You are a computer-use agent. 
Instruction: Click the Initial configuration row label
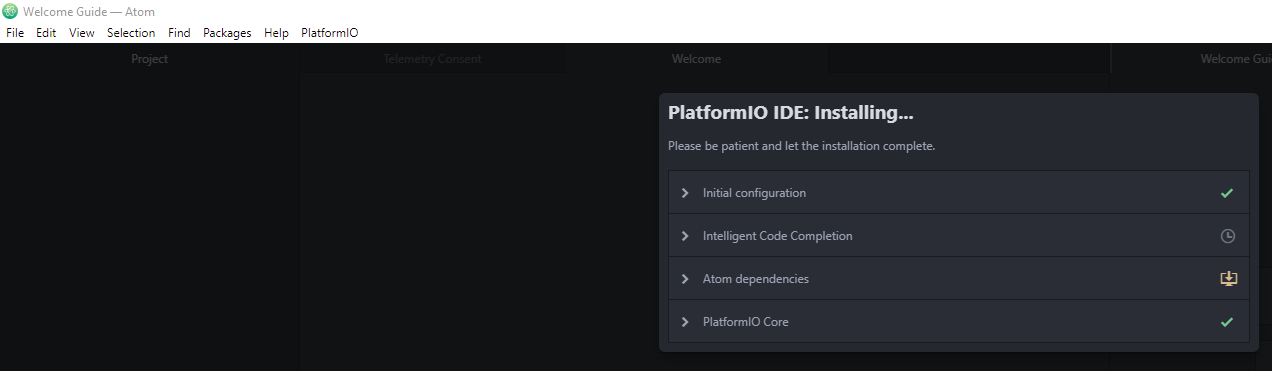click(754, 193)
